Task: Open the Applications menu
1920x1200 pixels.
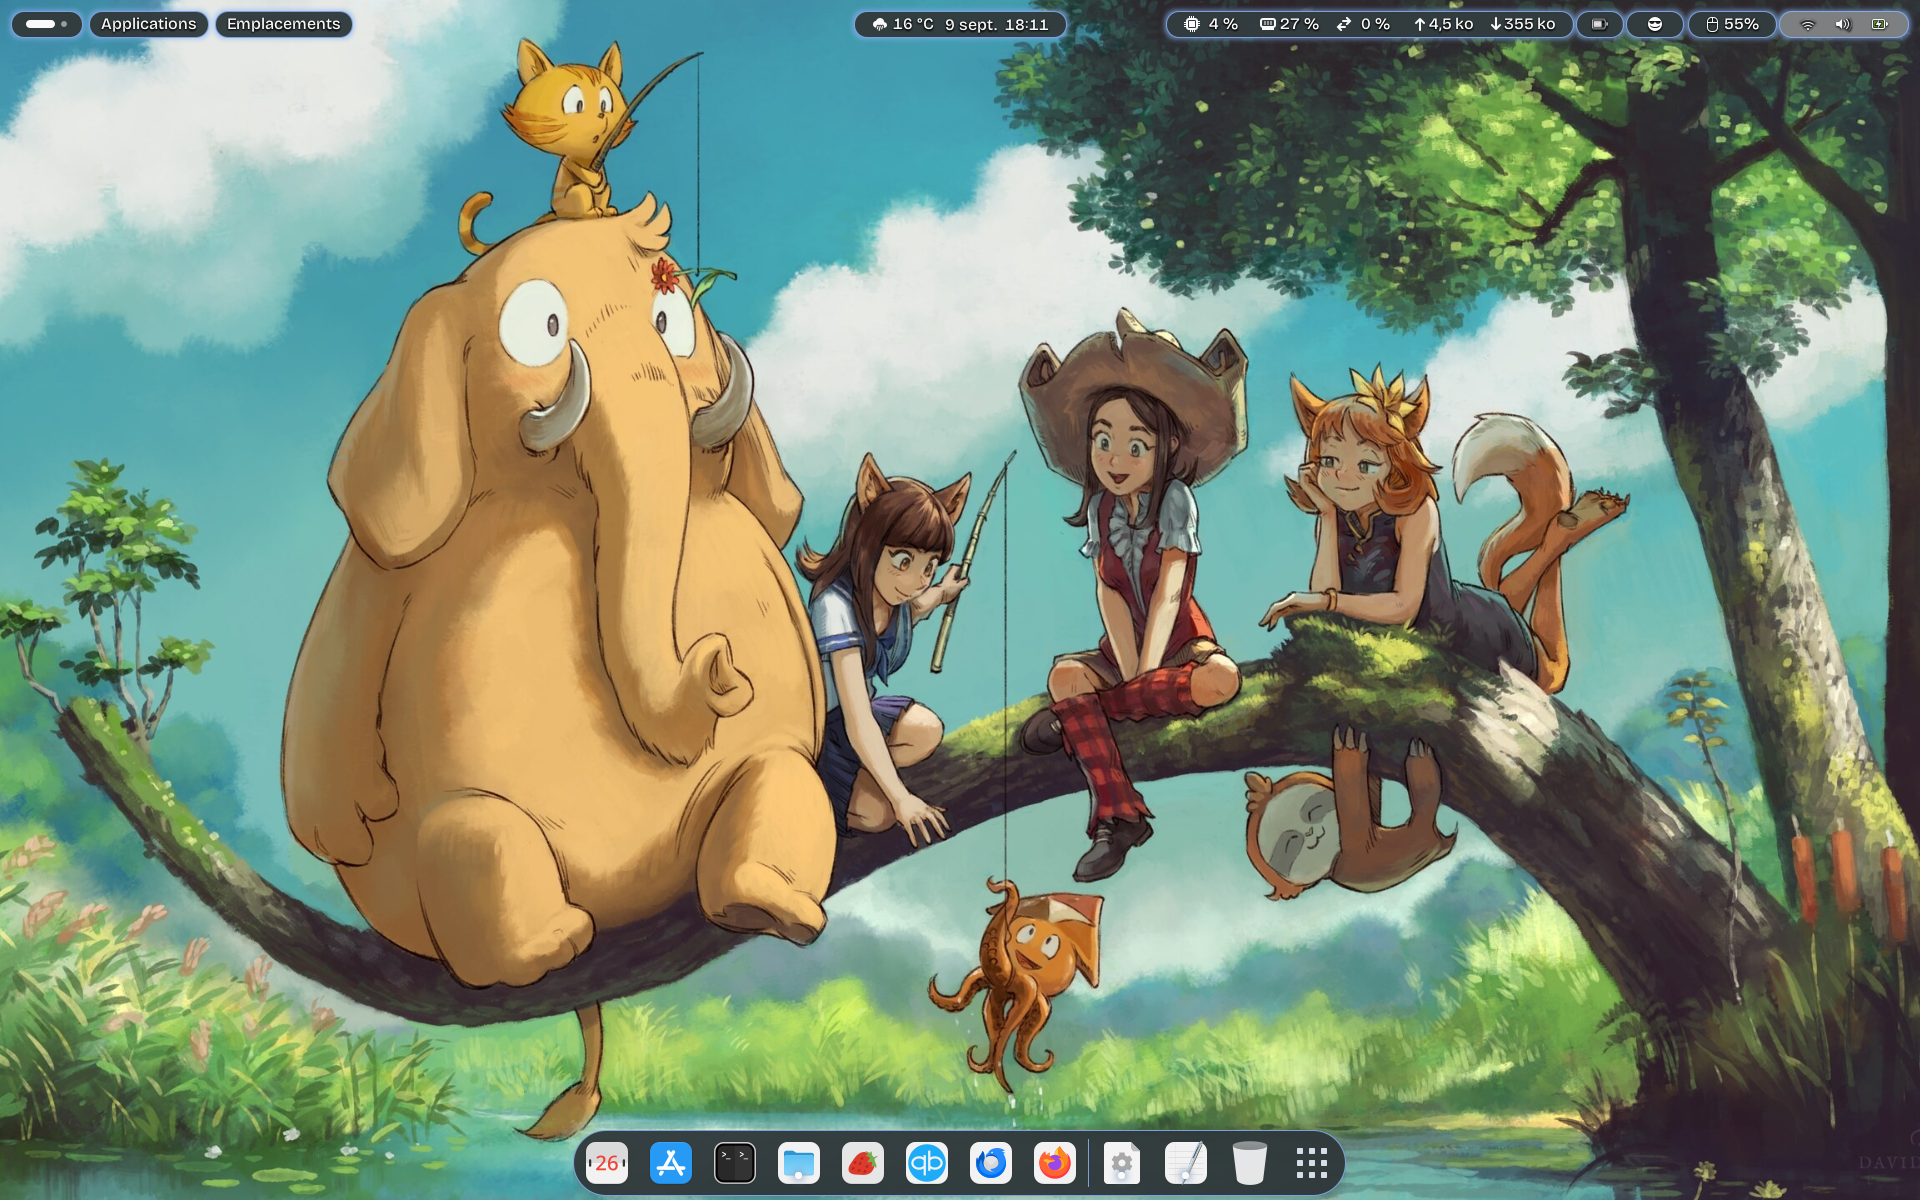Action: pos(149,24)
